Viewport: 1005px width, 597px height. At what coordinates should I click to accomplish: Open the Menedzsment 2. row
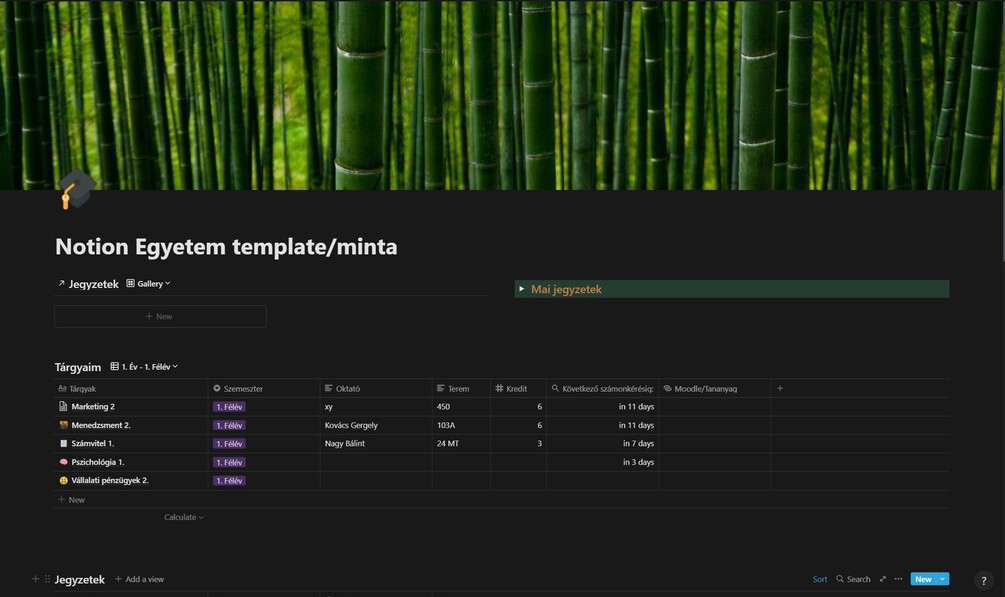(x=101, y=425)
